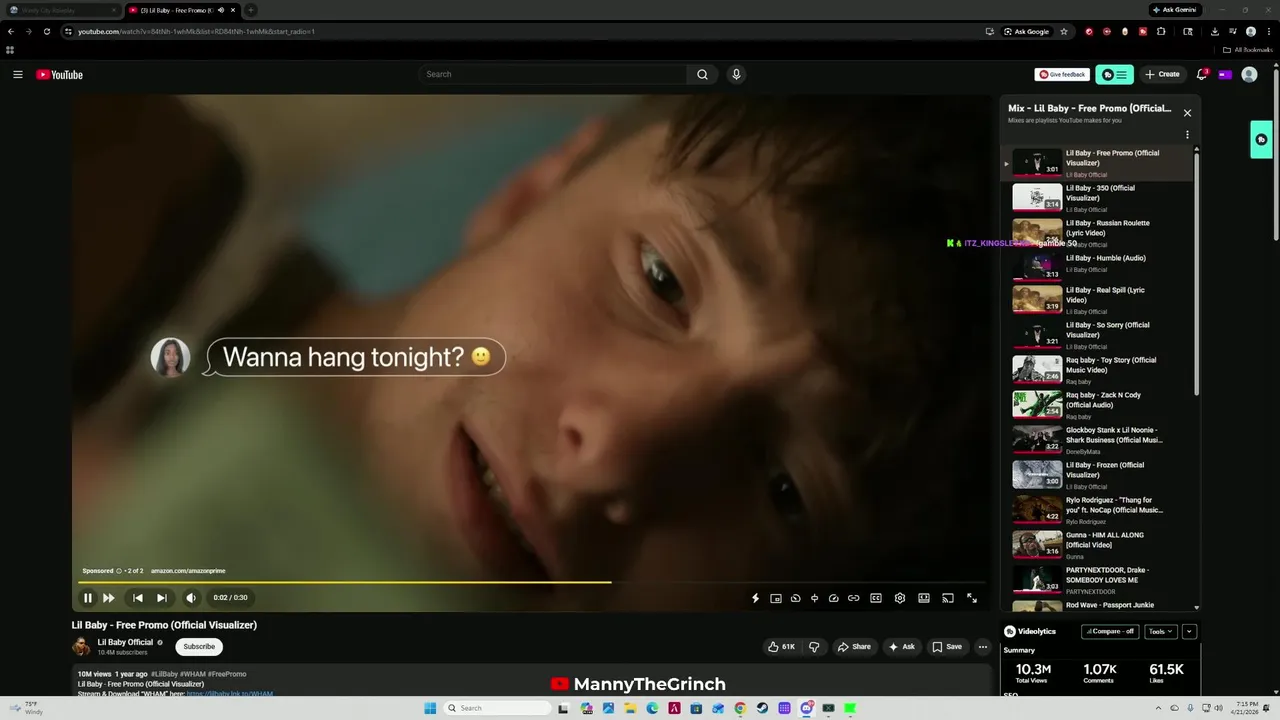Screen dimensions: 1280x720
Task: Bookmark this page with the star icon
Action: tap(1064, 31)
